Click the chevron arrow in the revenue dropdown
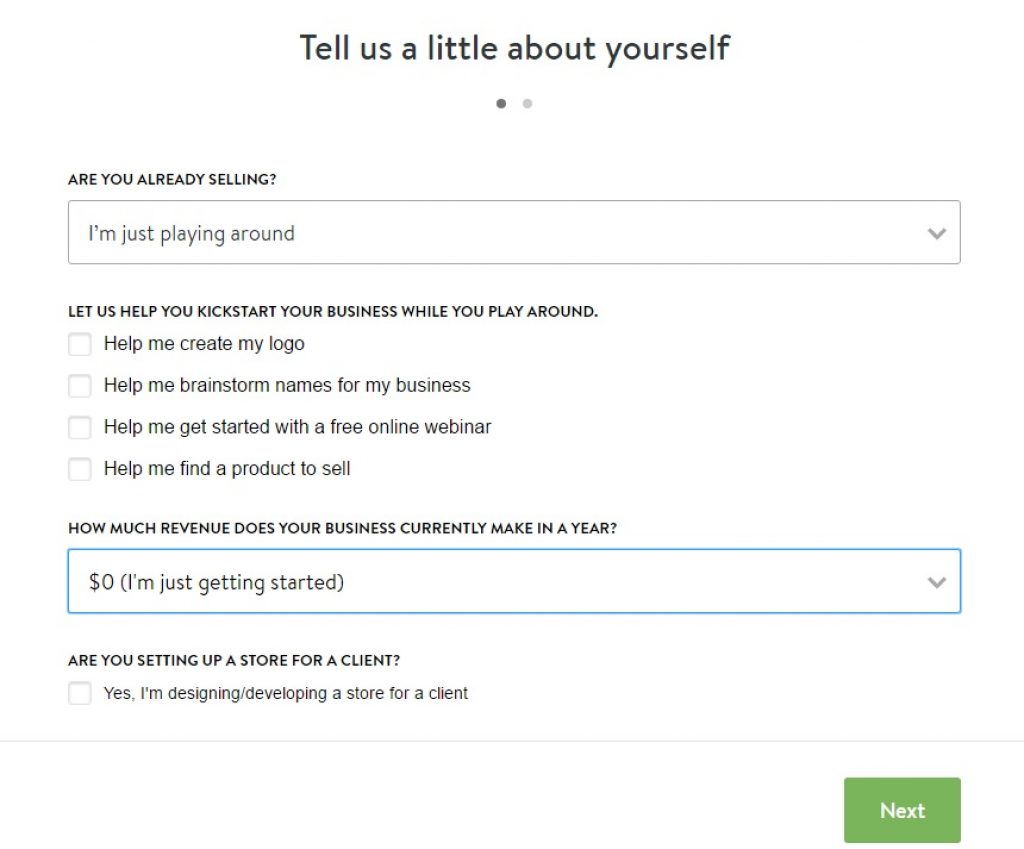The image size is (1024, 849). point(936,582)
